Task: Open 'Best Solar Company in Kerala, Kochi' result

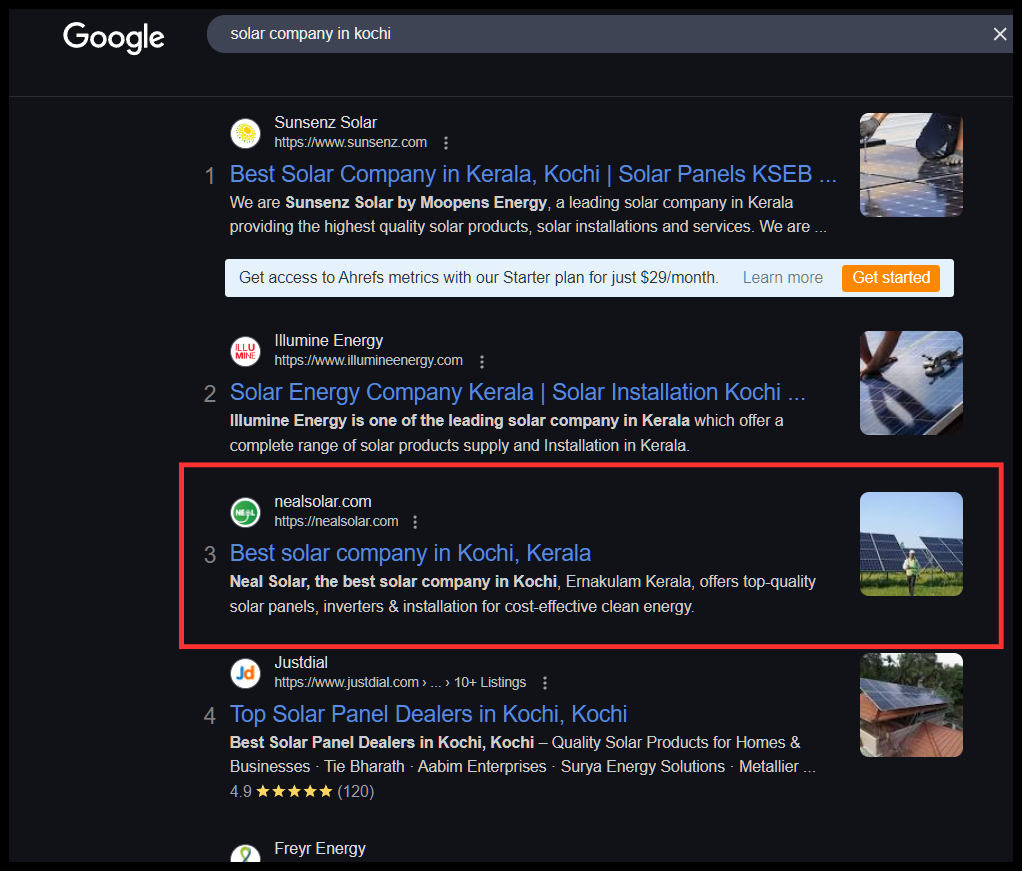Action: click(x=533, y=174)
